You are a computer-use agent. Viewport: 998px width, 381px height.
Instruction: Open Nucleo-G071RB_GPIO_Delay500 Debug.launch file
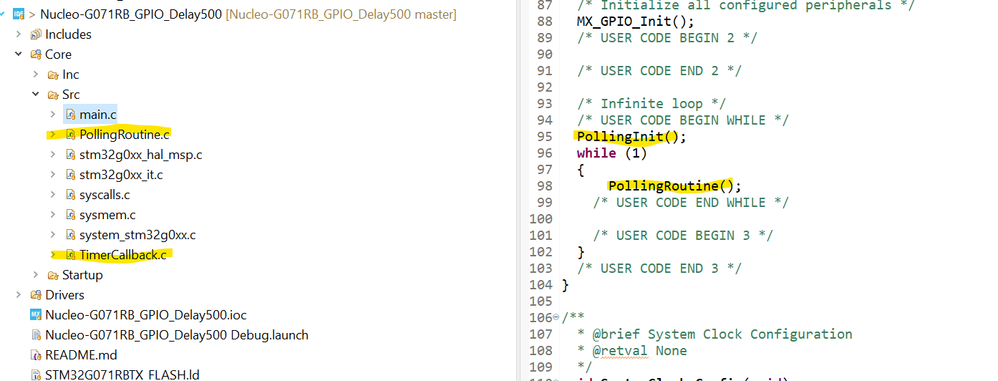coord(177,335)
